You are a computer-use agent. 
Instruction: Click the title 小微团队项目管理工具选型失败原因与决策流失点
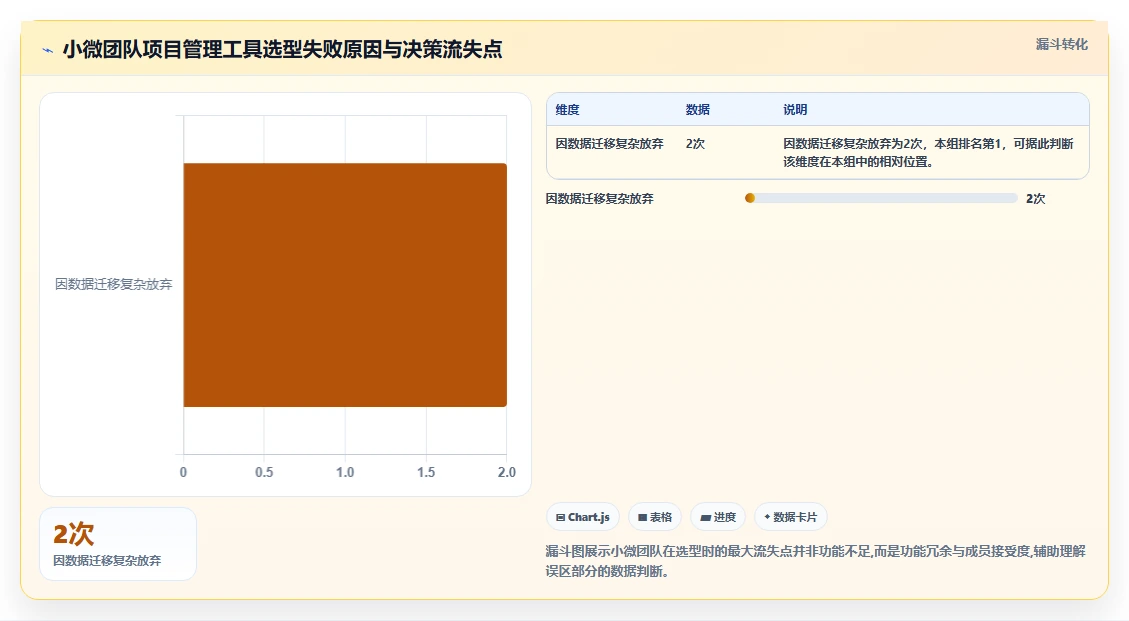282,50
